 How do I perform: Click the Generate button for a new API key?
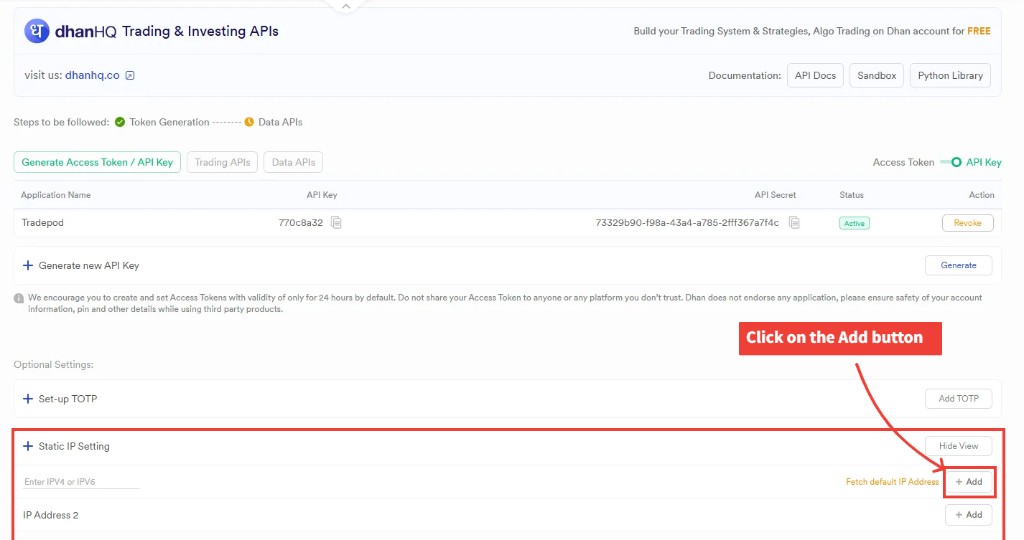958,266
